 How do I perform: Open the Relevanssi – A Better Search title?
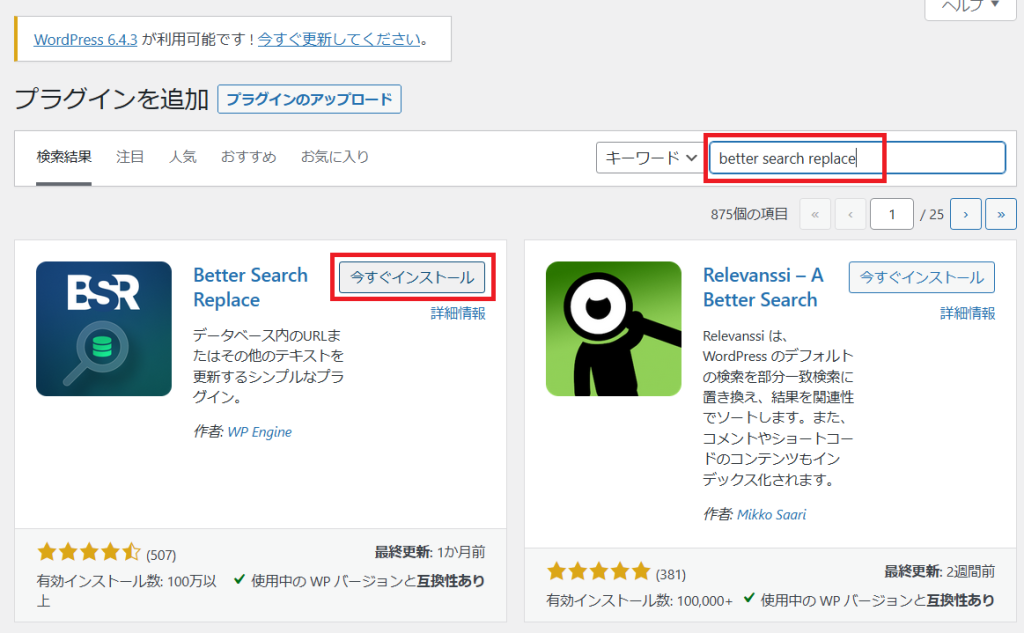(x=763, y=287)
